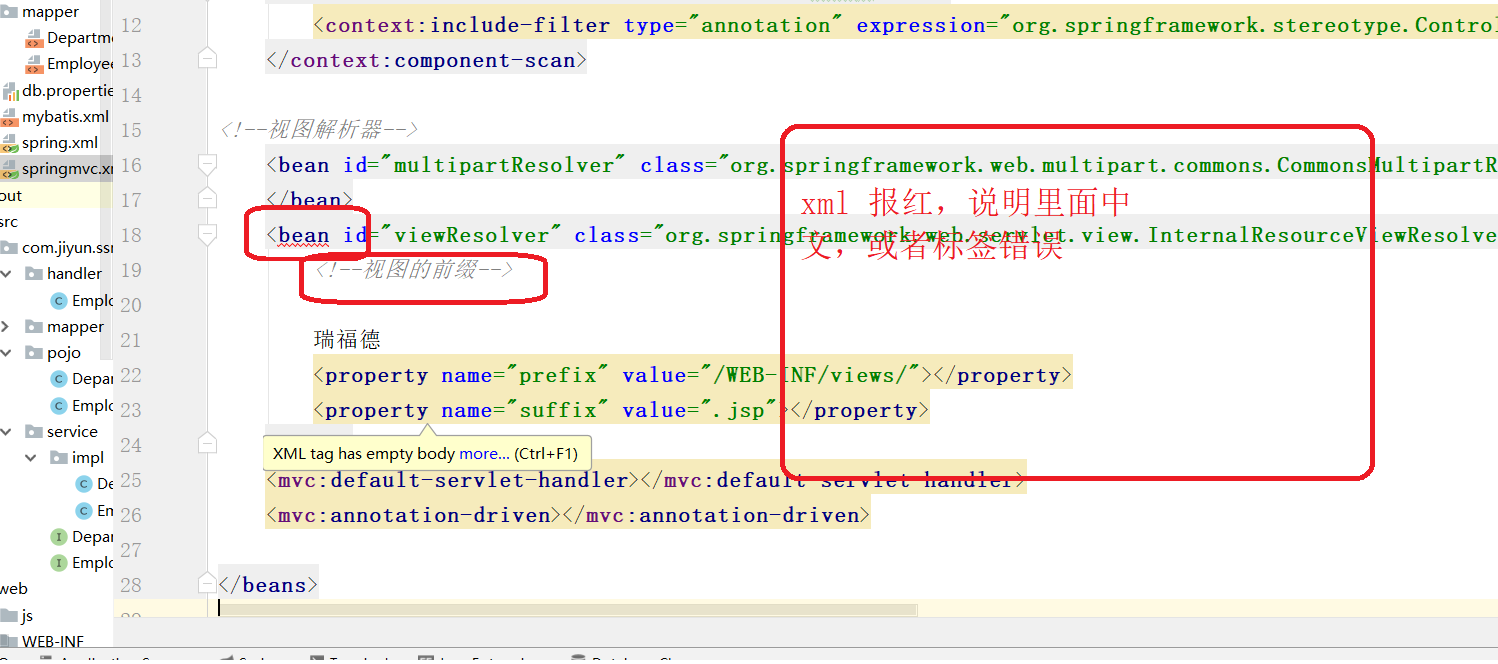Screen dimensions: 1498x664
Task: Click the com.jiyun.ss package folder icon
Action: coord(10,248)
